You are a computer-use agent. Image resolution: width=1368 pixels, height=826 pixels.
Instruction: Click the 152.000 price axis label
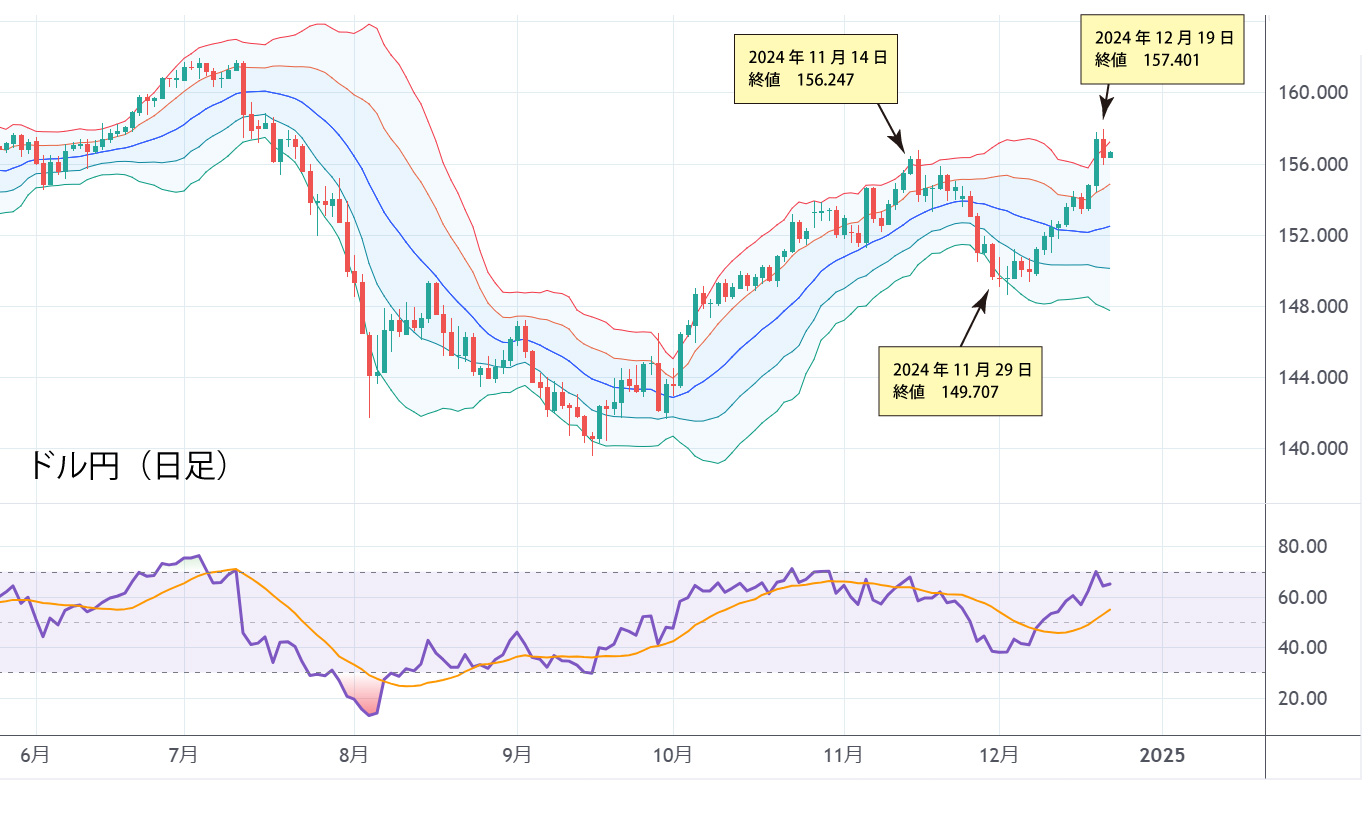pyautogui.click(x=1315, y=236)
